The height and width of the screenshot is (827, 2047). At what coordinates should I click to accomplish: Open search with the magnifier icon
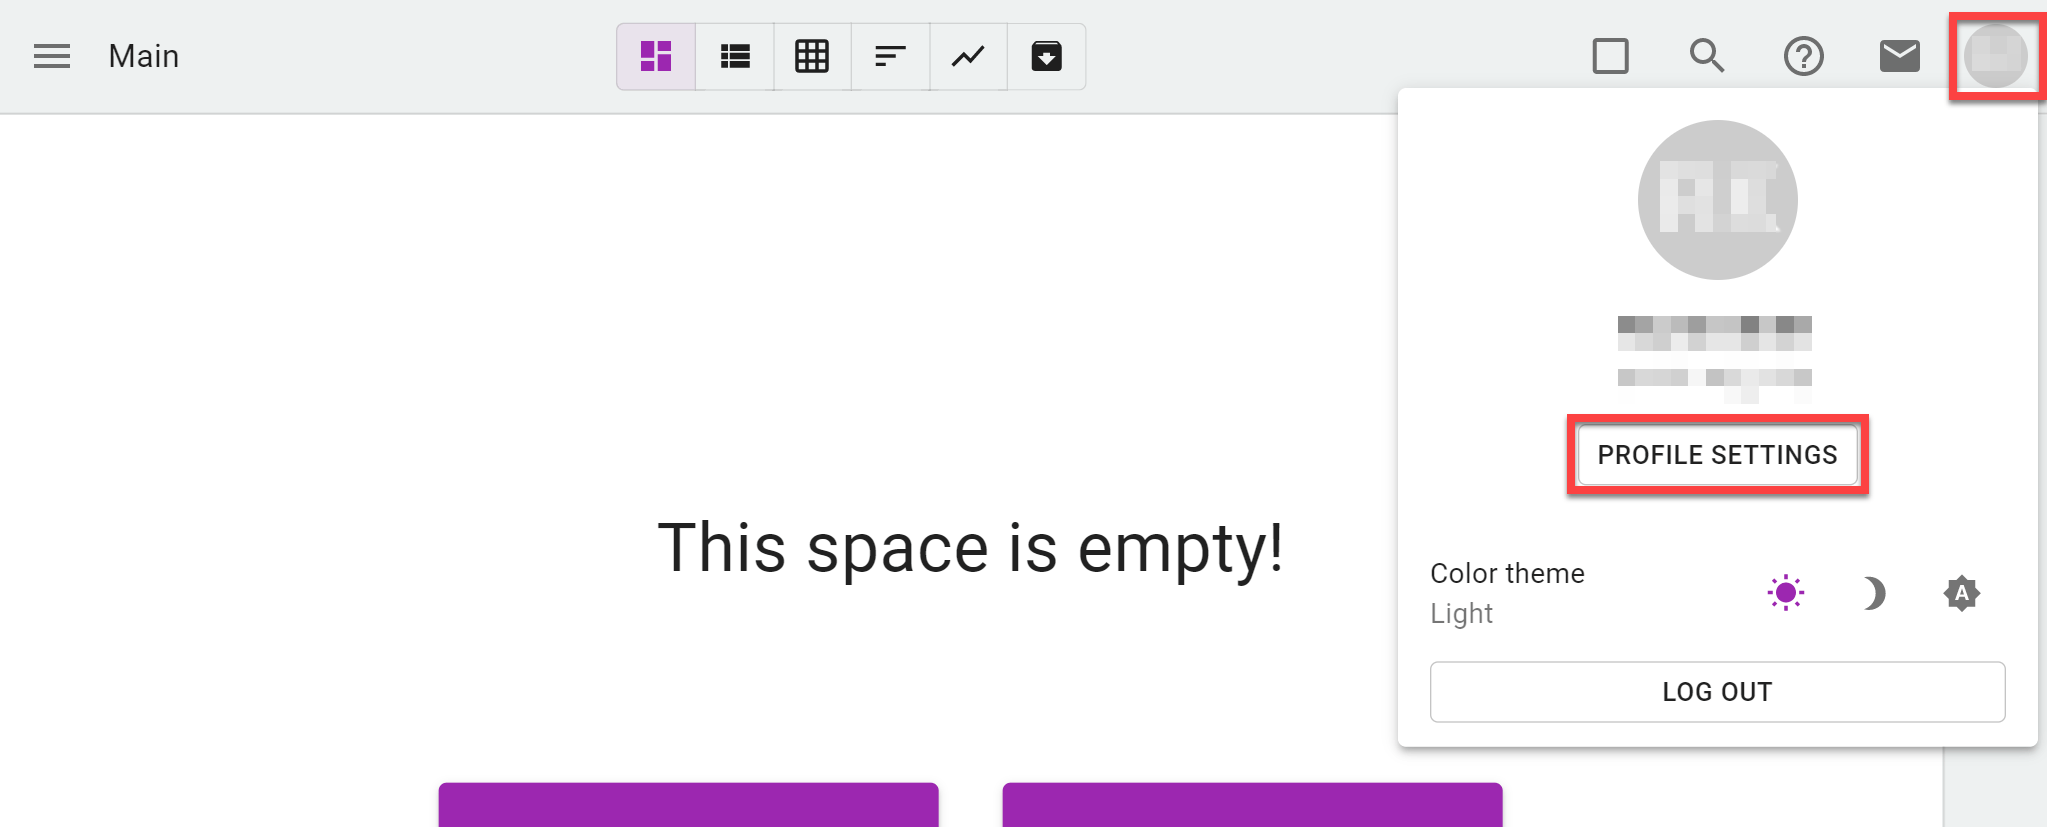tap(1707, 56)
